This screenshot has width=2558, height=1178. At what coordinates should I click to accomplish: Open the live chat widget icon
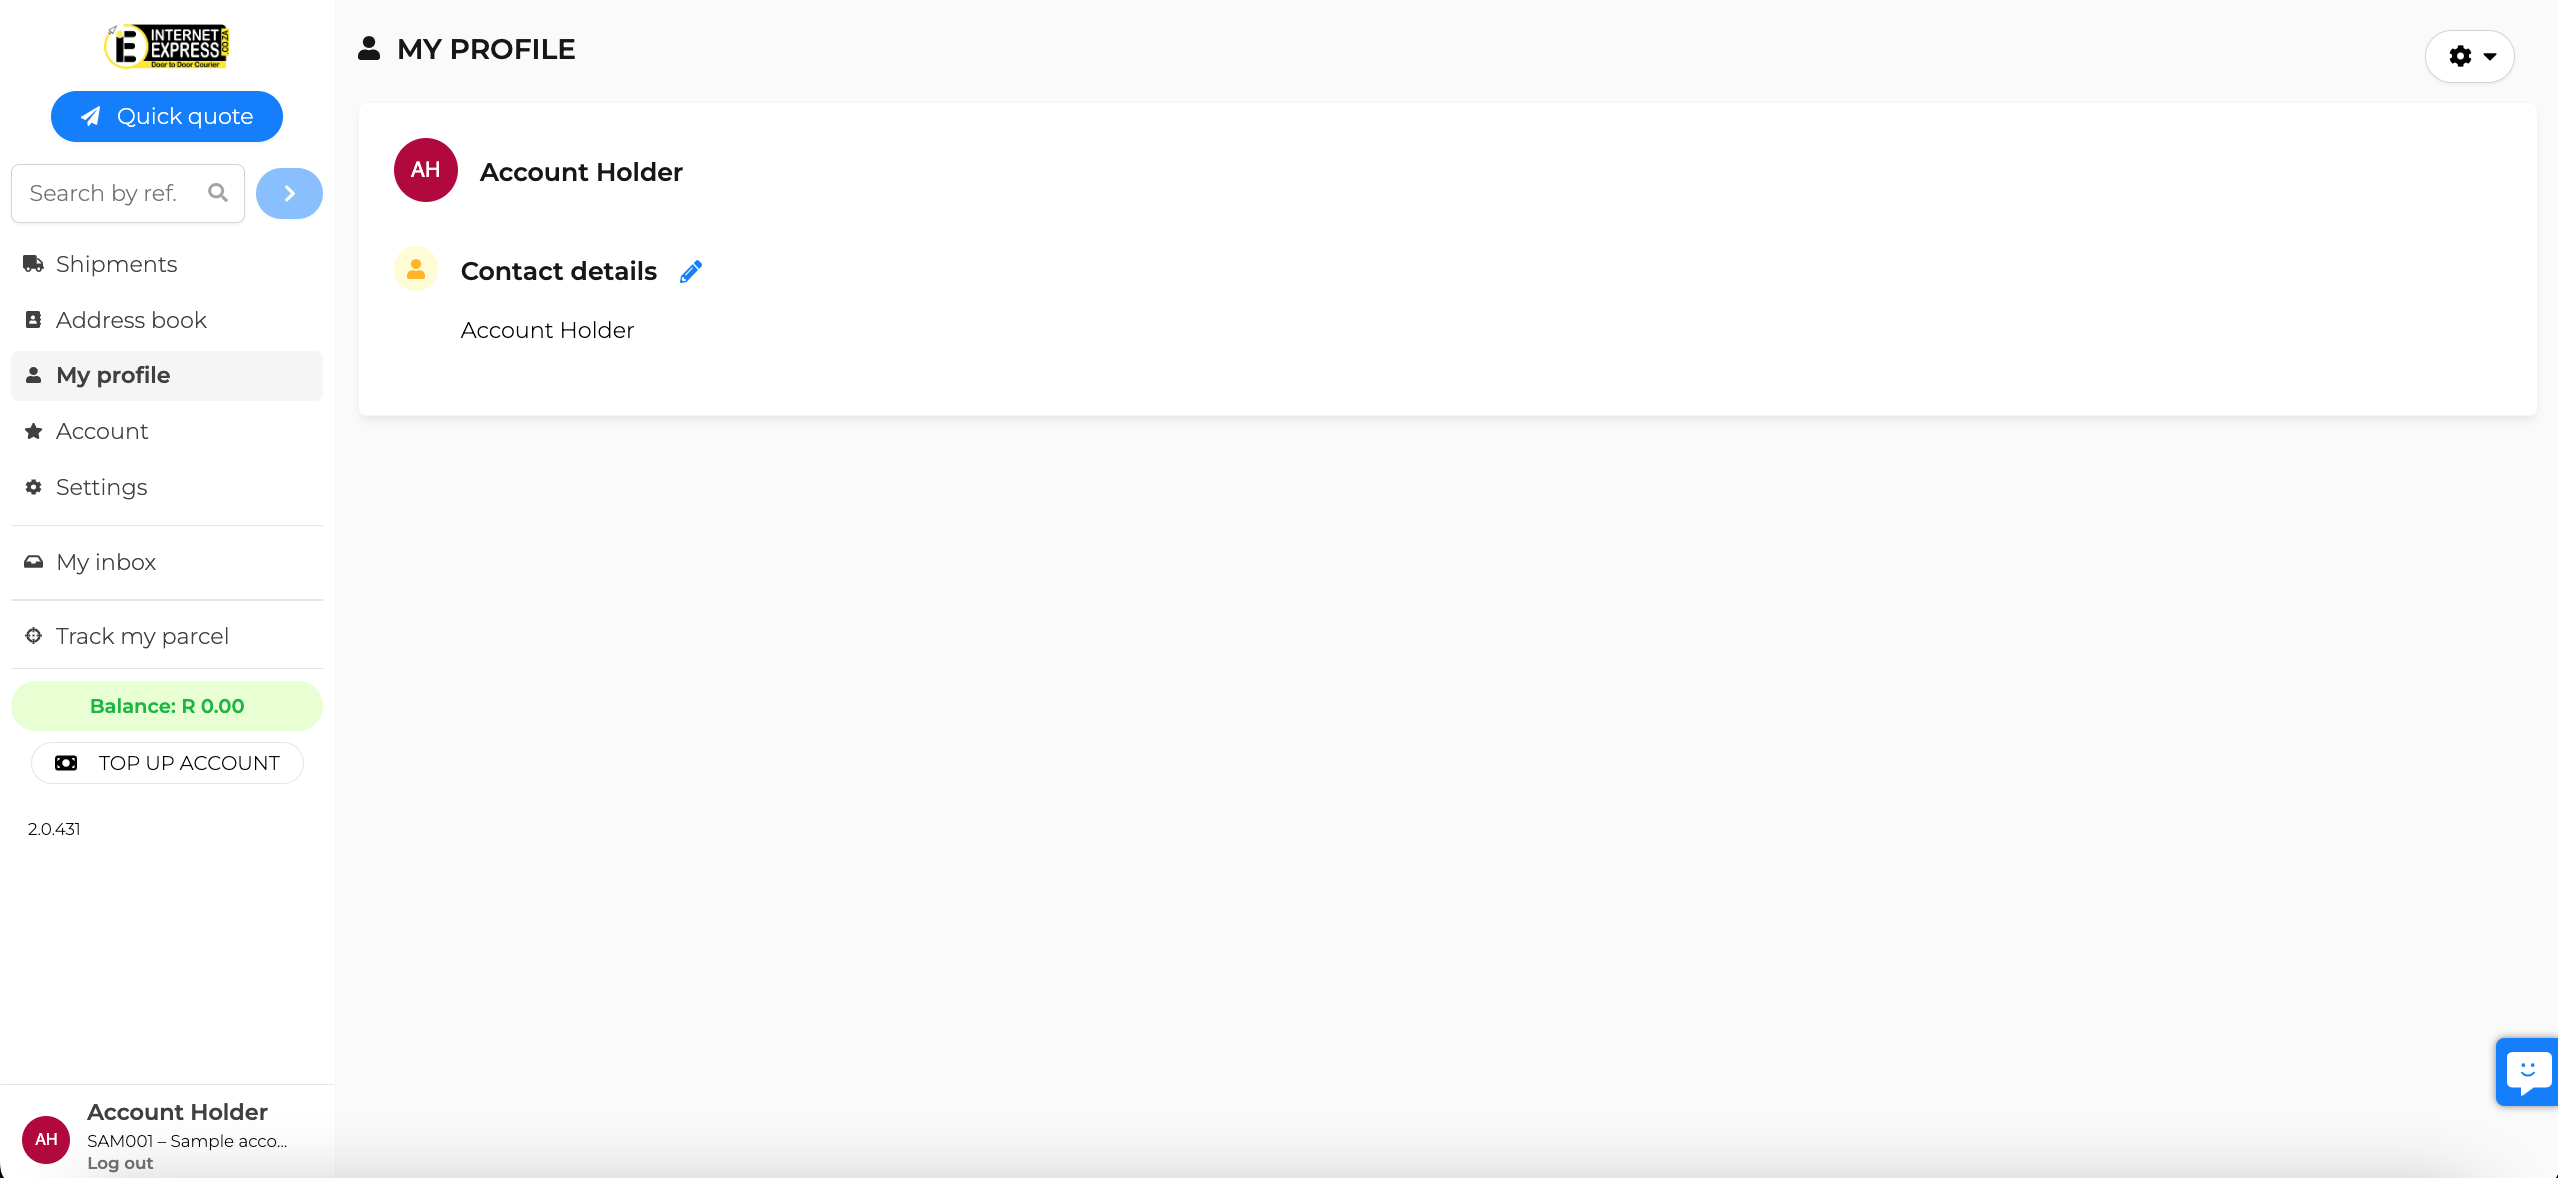(2527, 1072)
